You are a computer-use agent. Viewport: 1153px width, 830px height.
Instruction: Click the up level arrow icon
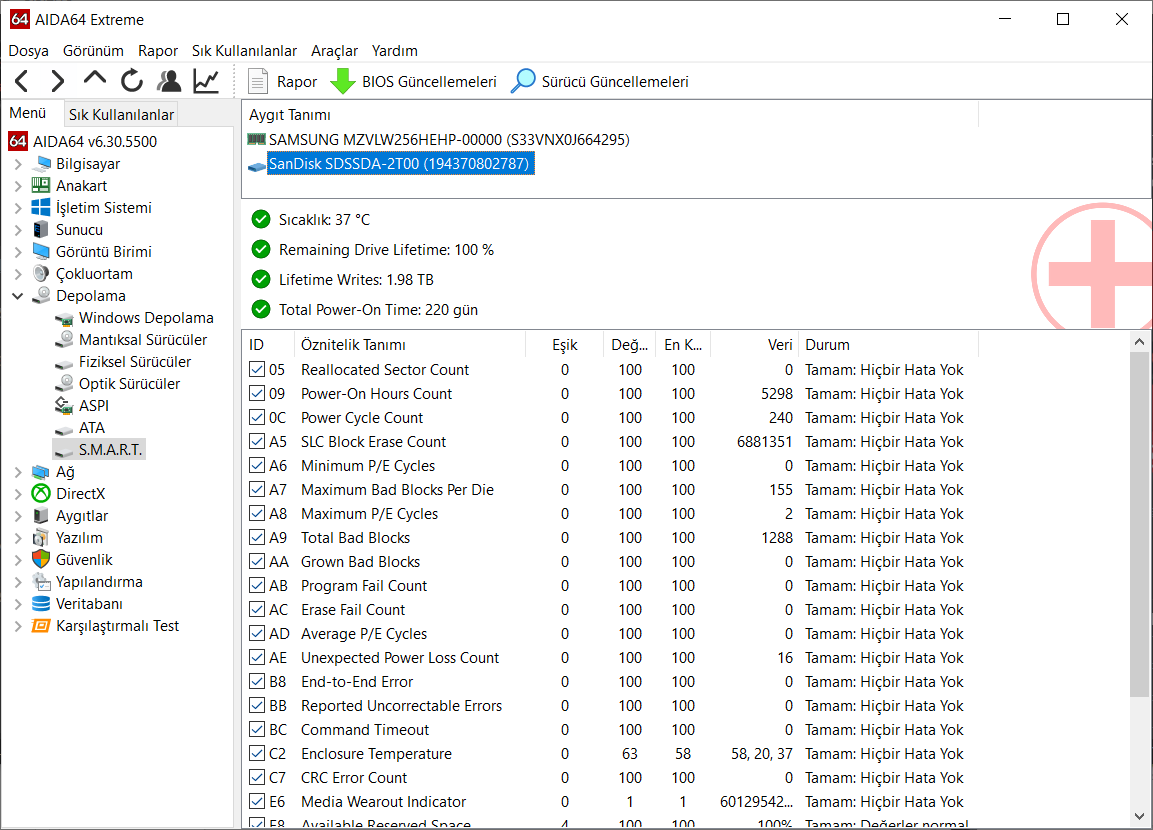pos(95,80)
